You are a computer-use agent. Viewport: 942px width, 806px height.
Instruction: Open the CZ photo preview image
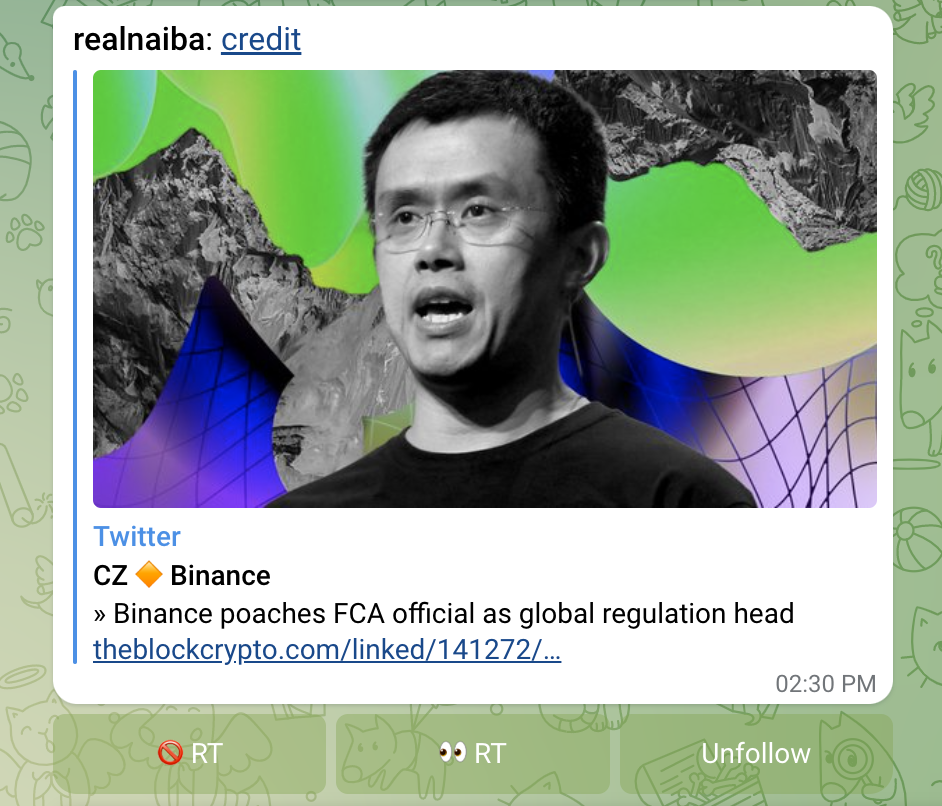[485, 289]
